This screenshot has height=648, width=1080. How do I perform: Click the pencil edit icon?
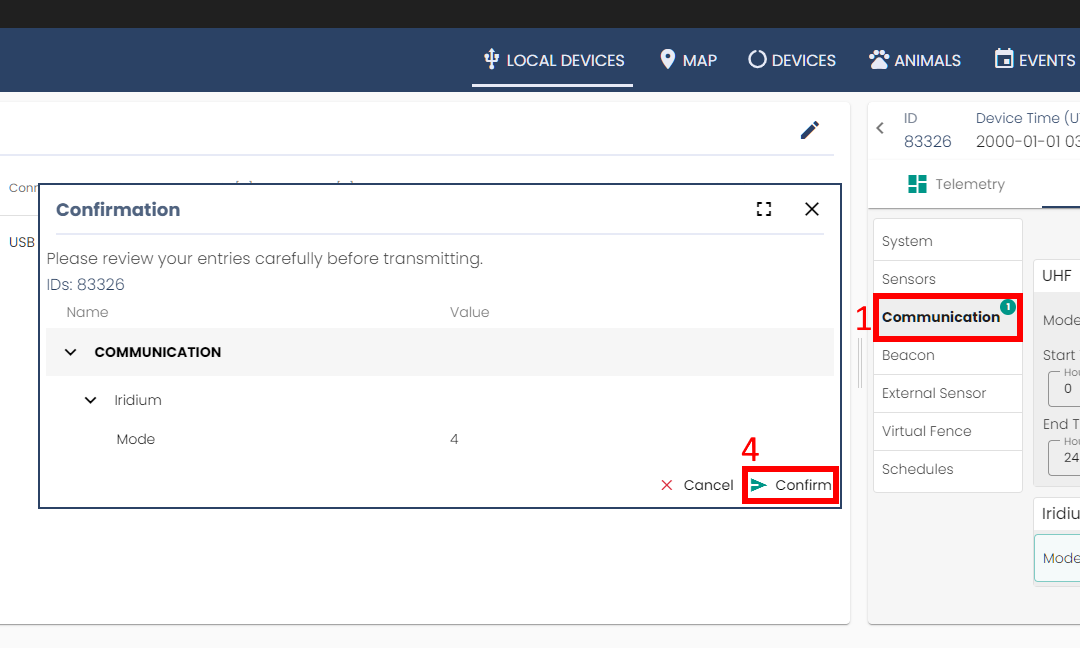[x=810, y=130]
